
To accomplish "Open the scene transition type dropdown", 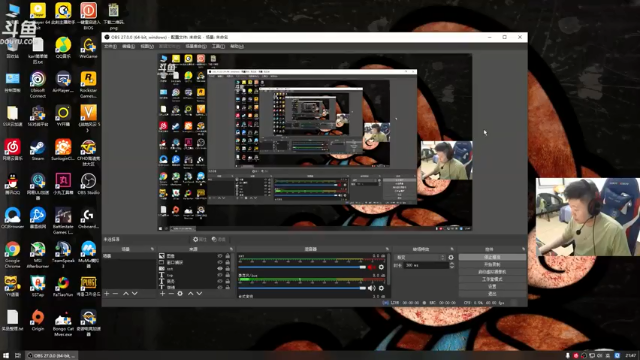I will click(x=420, y=258).
